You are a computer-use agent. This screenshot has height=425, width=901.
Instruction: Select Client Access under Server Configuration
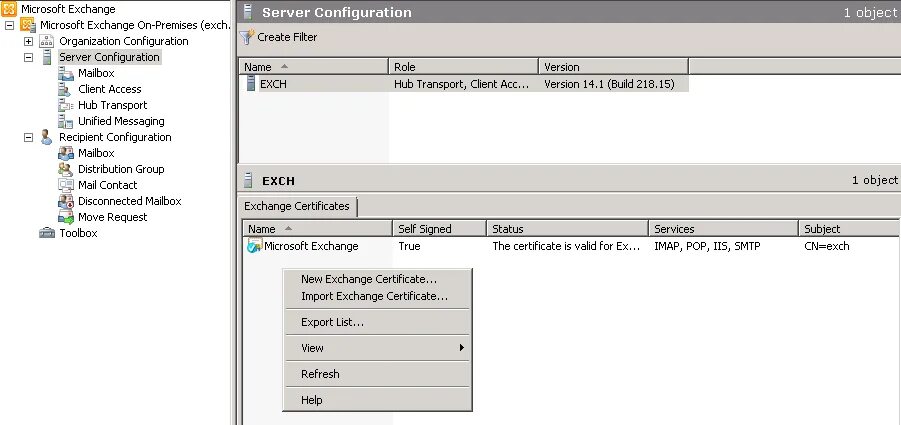(x=110, y=89)
